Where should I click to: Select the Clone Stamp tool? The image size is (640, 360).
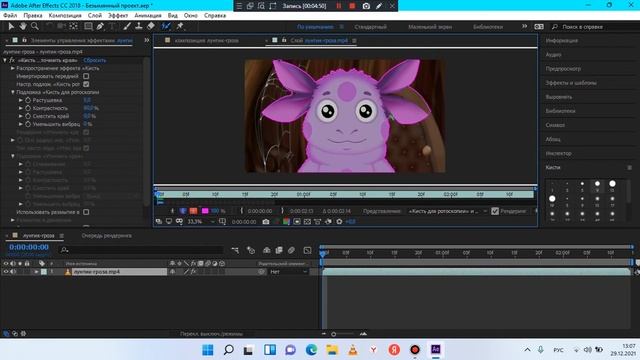[139, 26]
